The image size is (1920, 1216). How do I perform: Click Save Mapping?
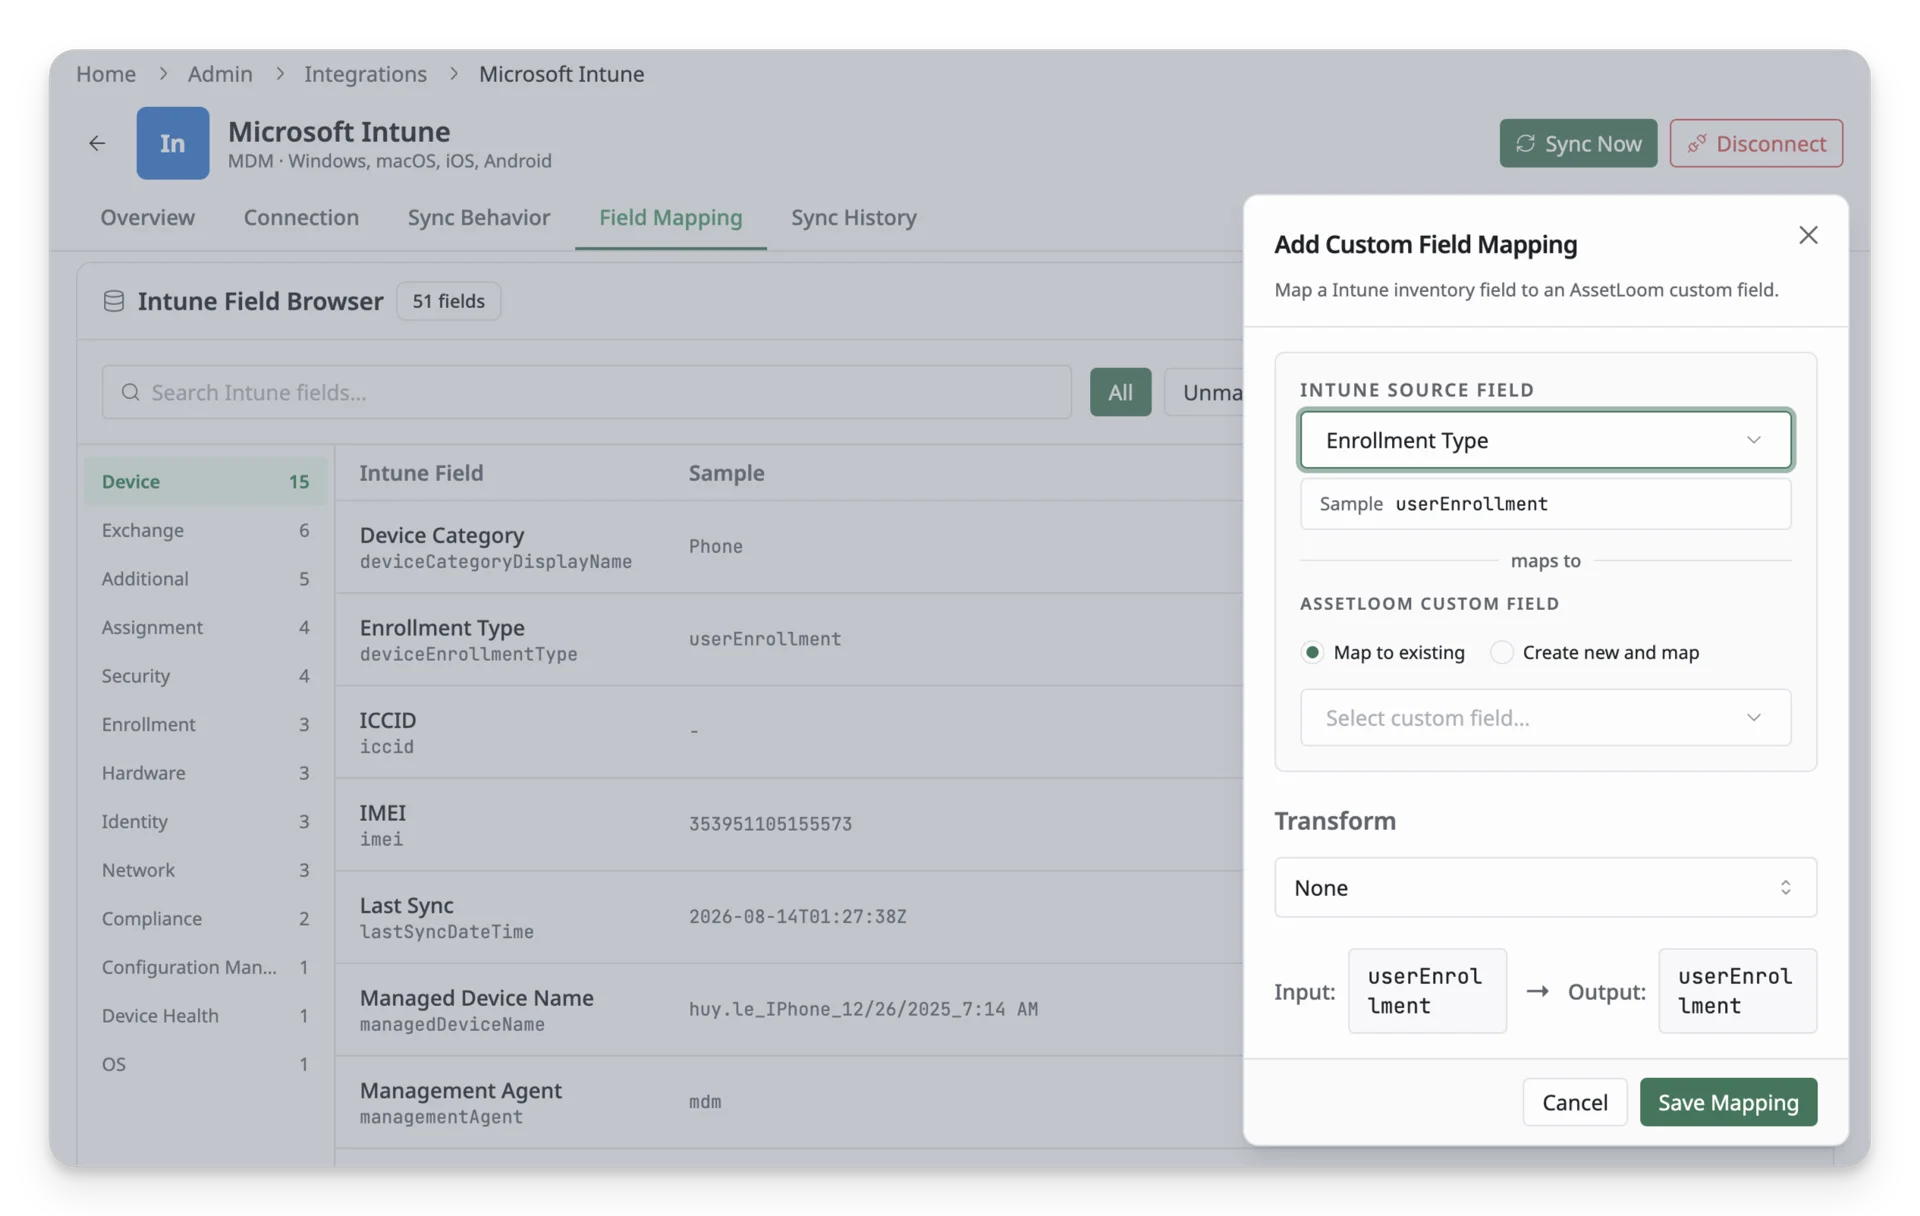[1728, 1102]
